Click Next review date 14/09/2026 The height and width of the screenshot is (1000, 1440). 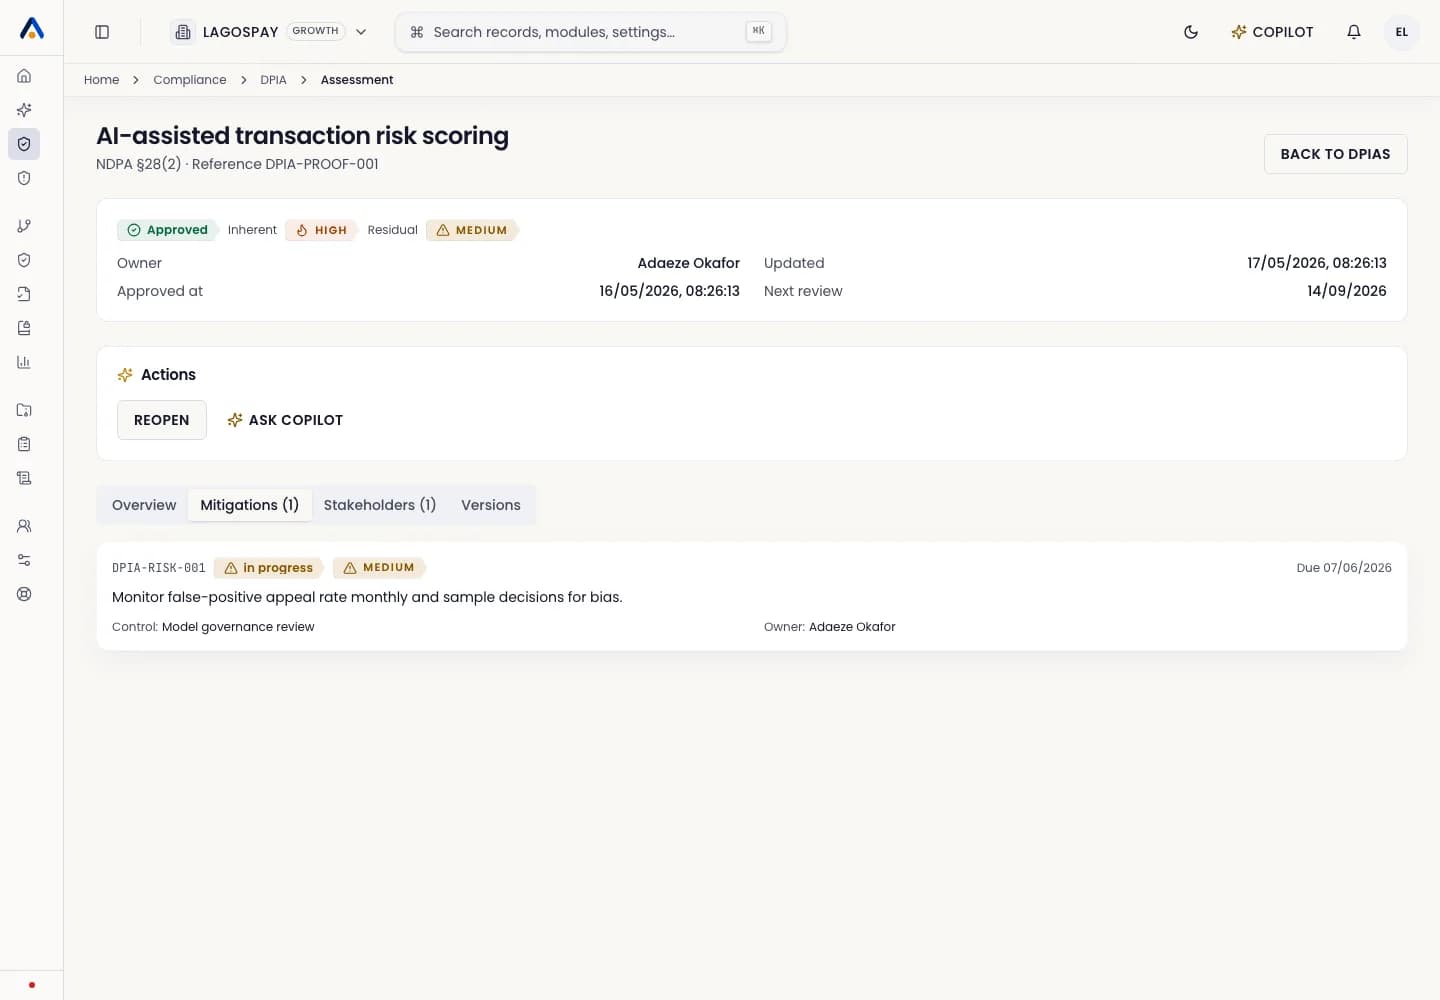[1347, 291]
